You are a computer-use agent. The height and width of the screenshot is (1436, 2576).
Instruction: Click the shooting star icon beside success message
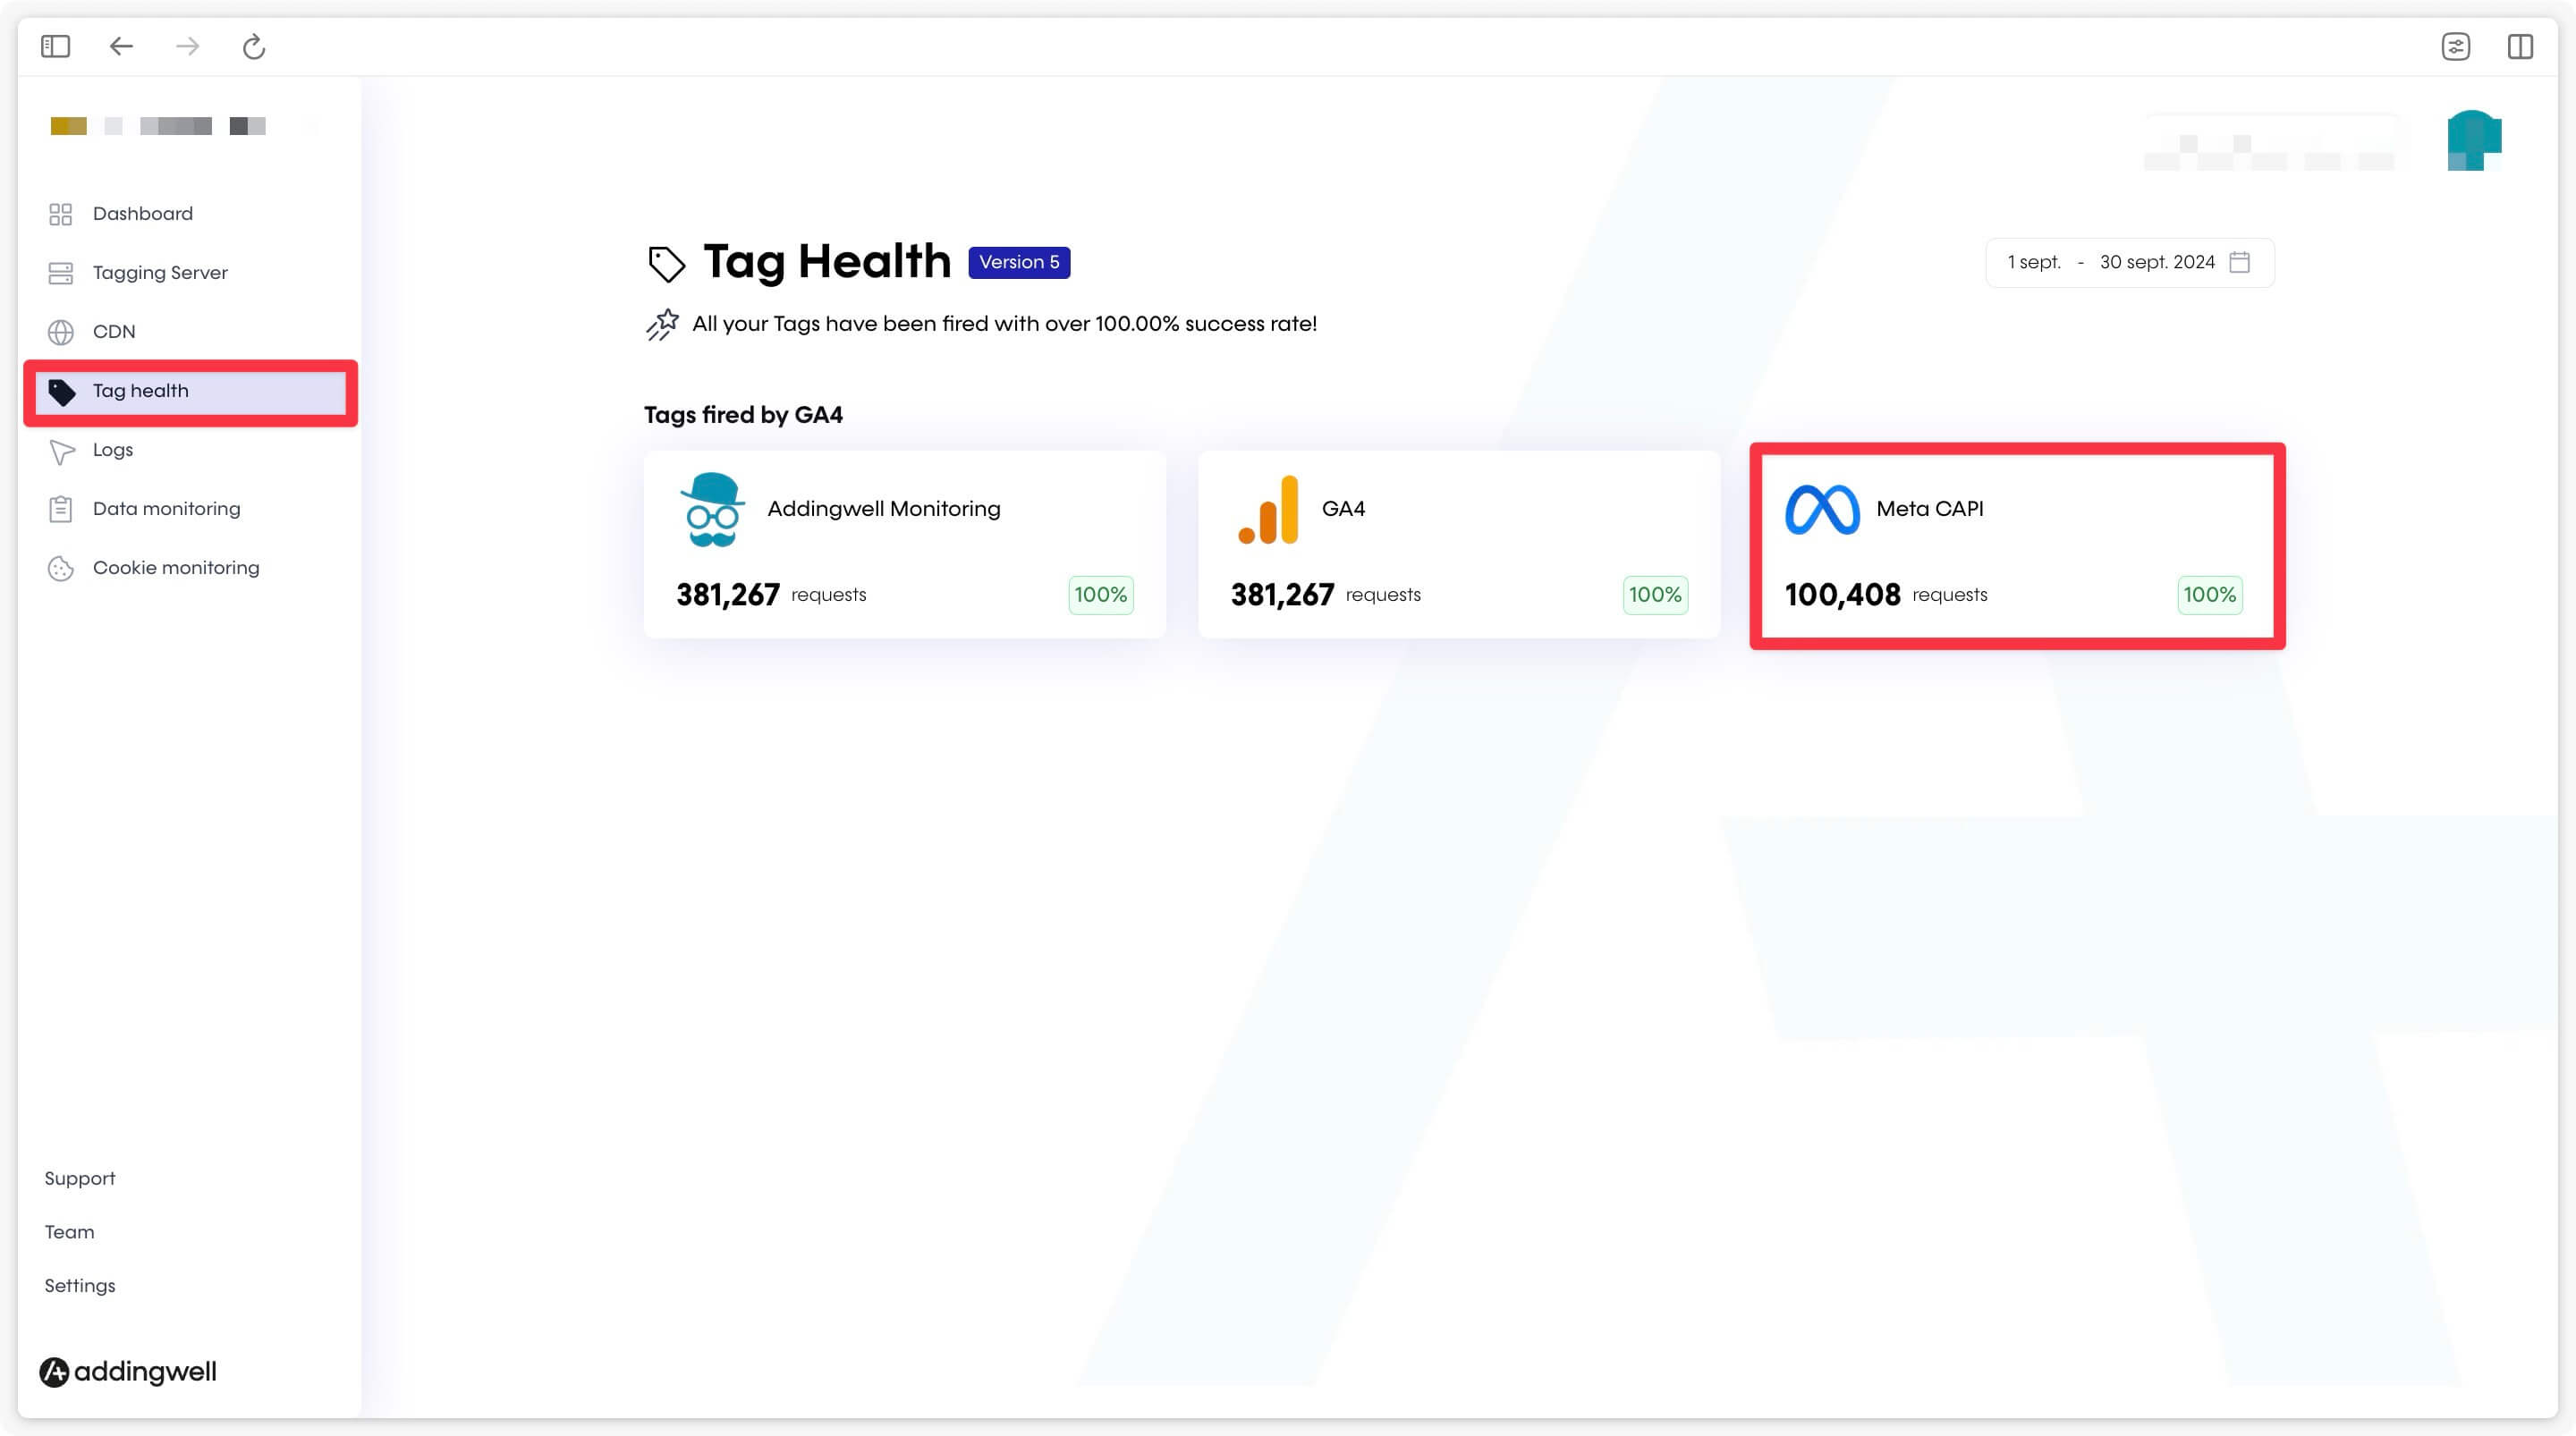coord(662,324)
